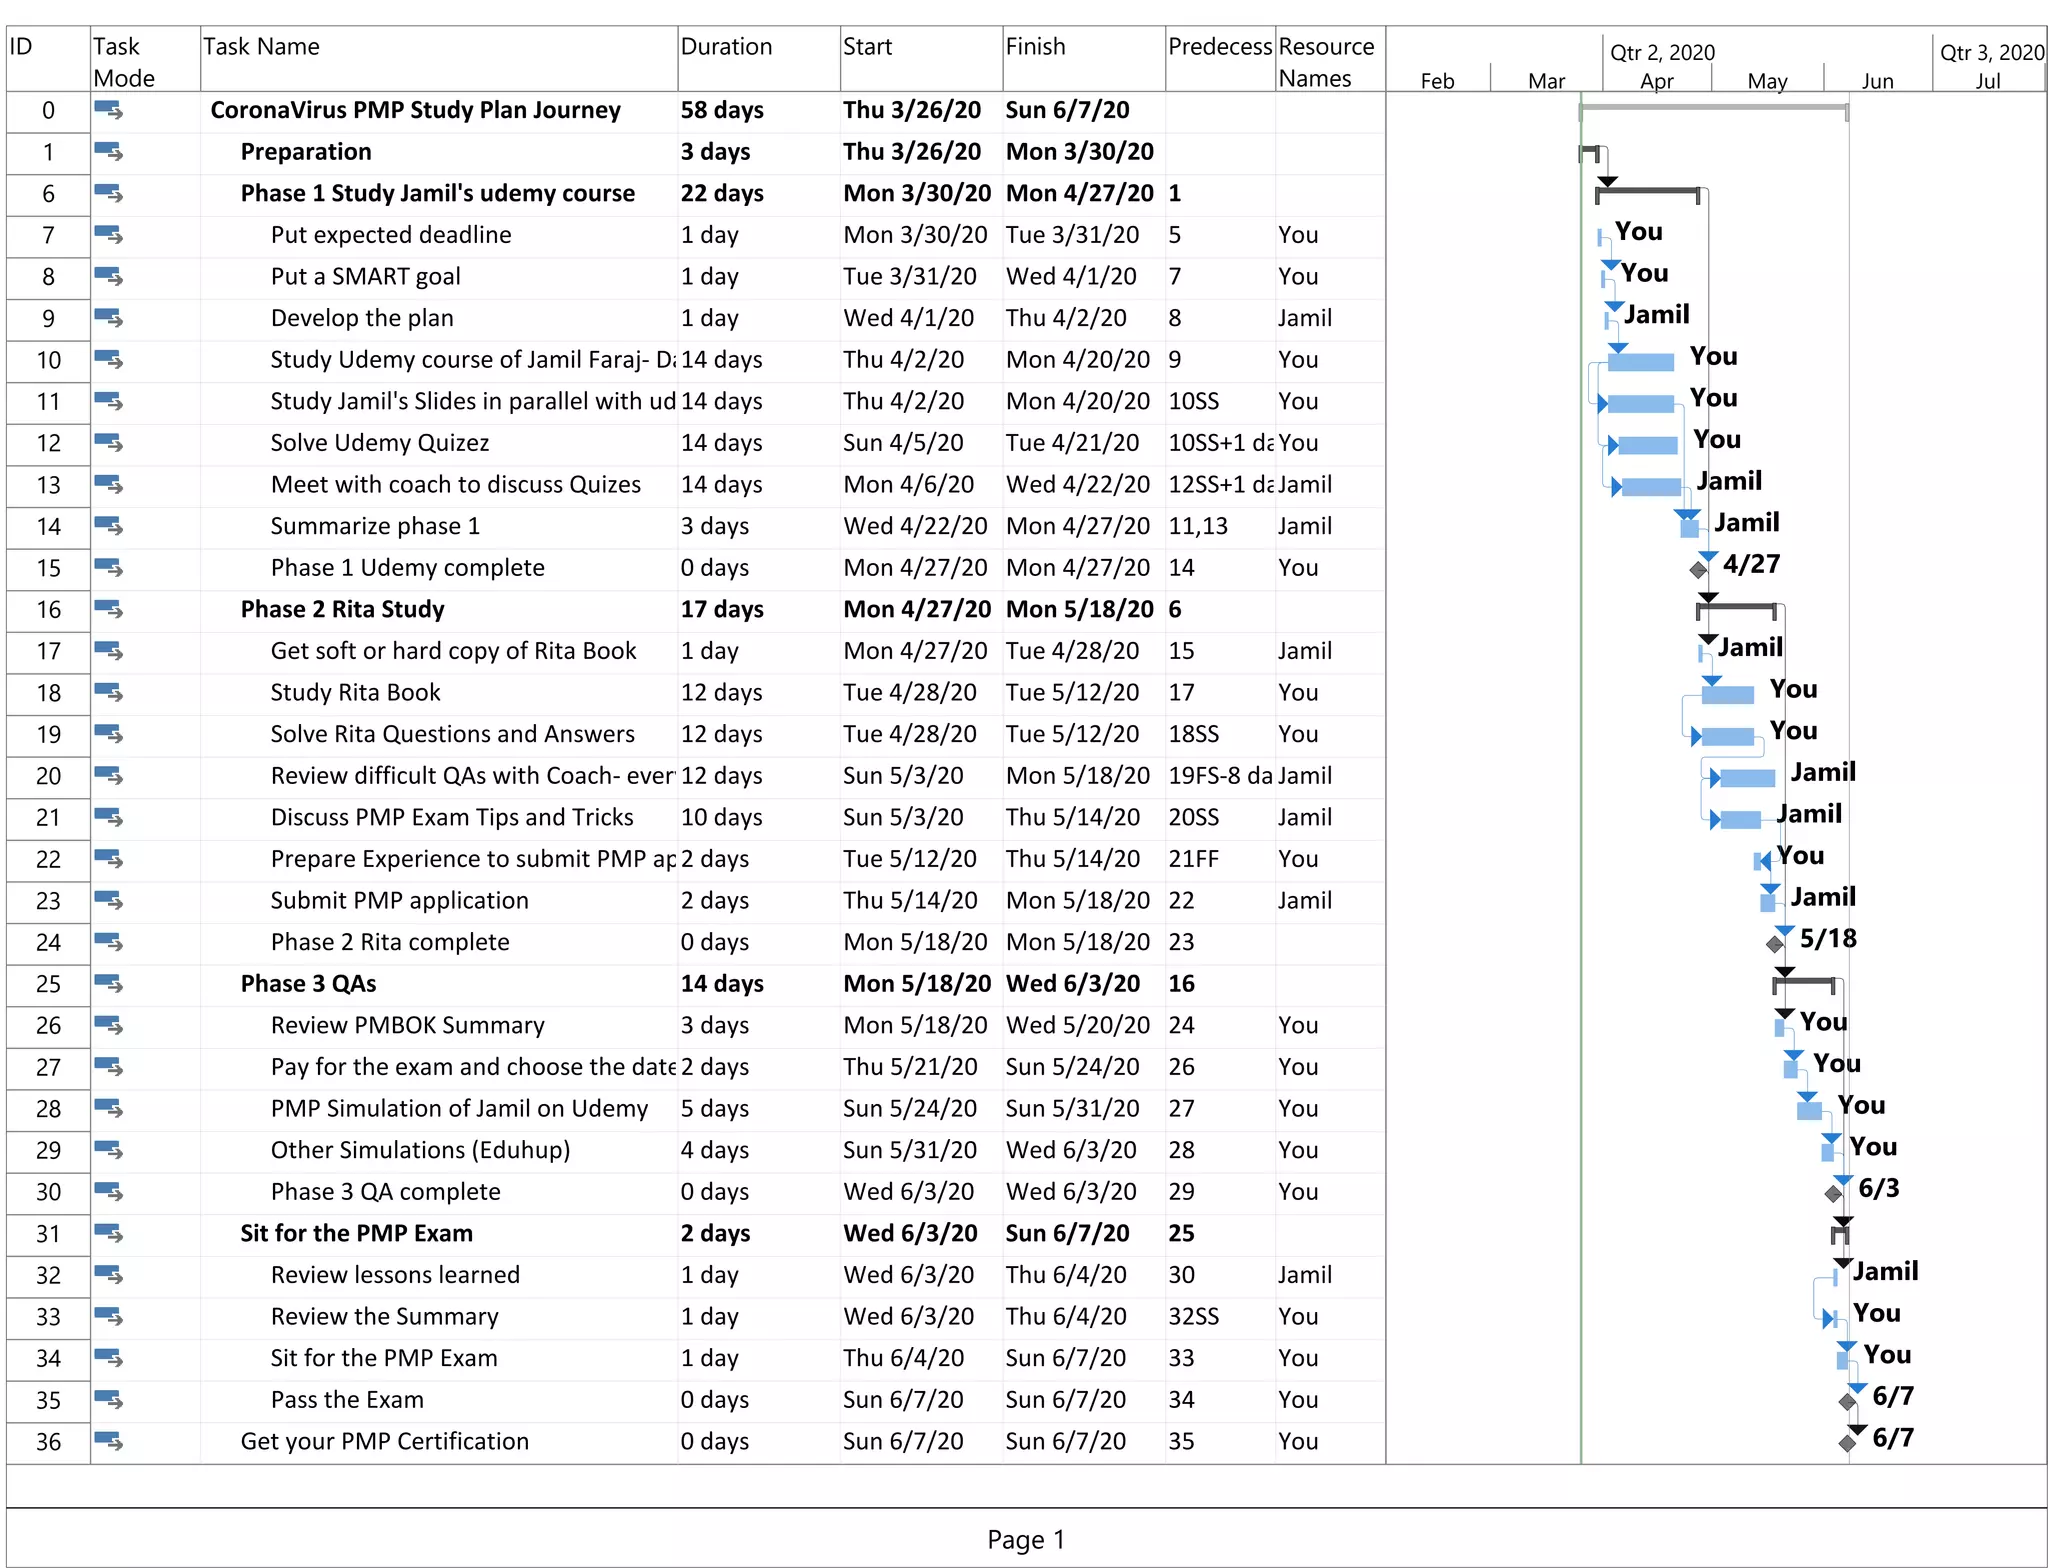2048x1568 pixels.
Task: Select the Phase 3 QAs summary task
Action: (308, 984)
